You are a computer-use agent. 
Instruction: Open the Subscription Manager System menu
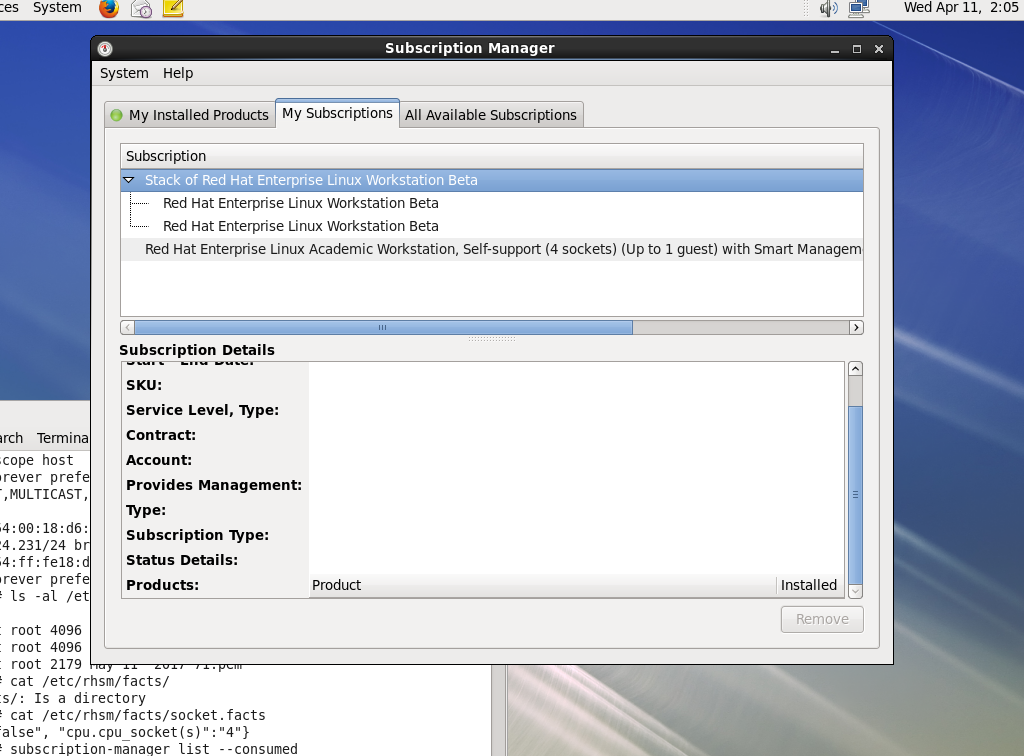[x=124, y=73]
